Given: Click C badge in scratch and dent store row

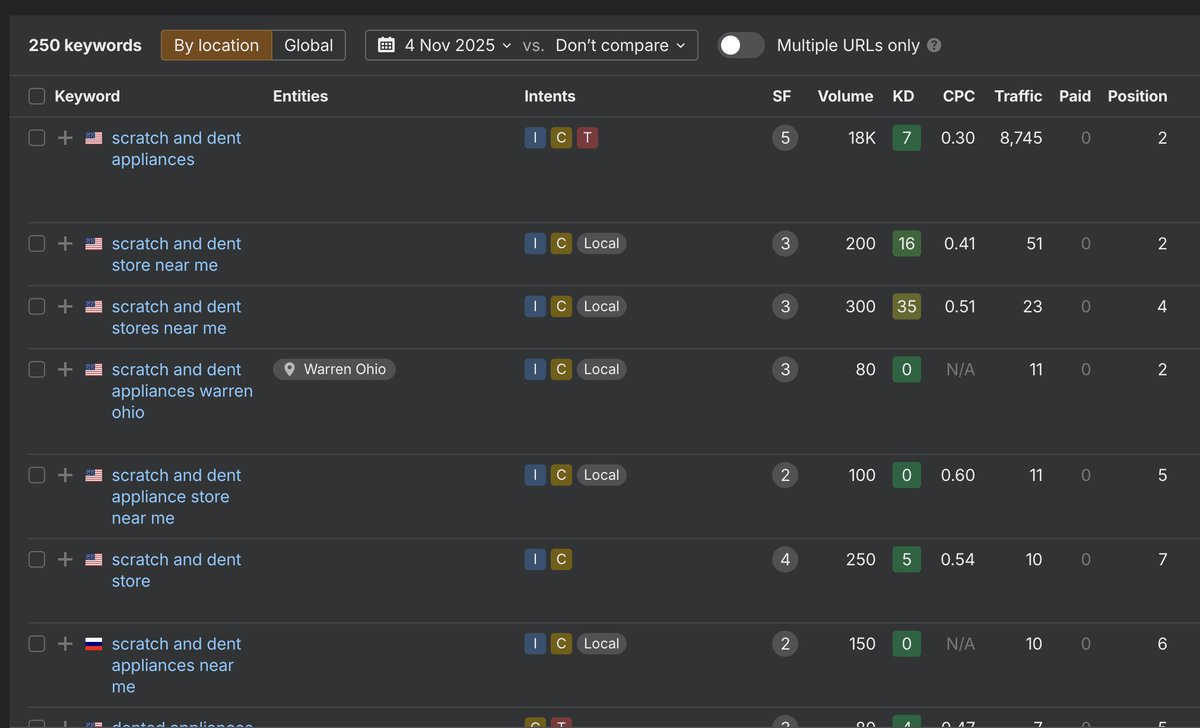Looking at the screenshot, I should [x=561, y=559].
